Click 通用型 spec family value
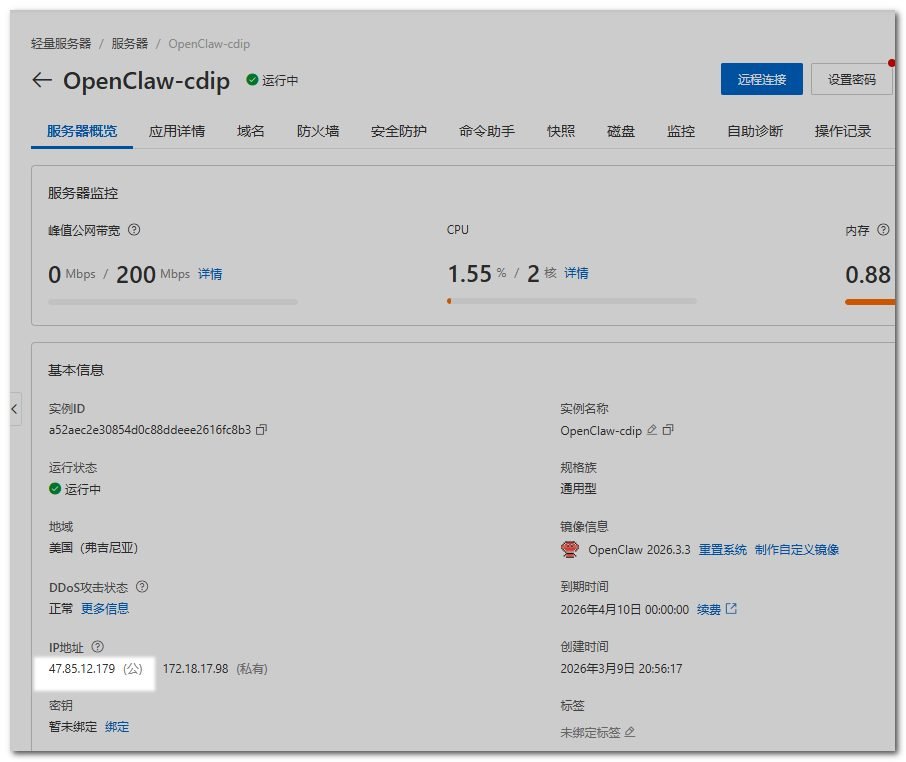Screen dimensions: 906x762 [x=578, y=489]
